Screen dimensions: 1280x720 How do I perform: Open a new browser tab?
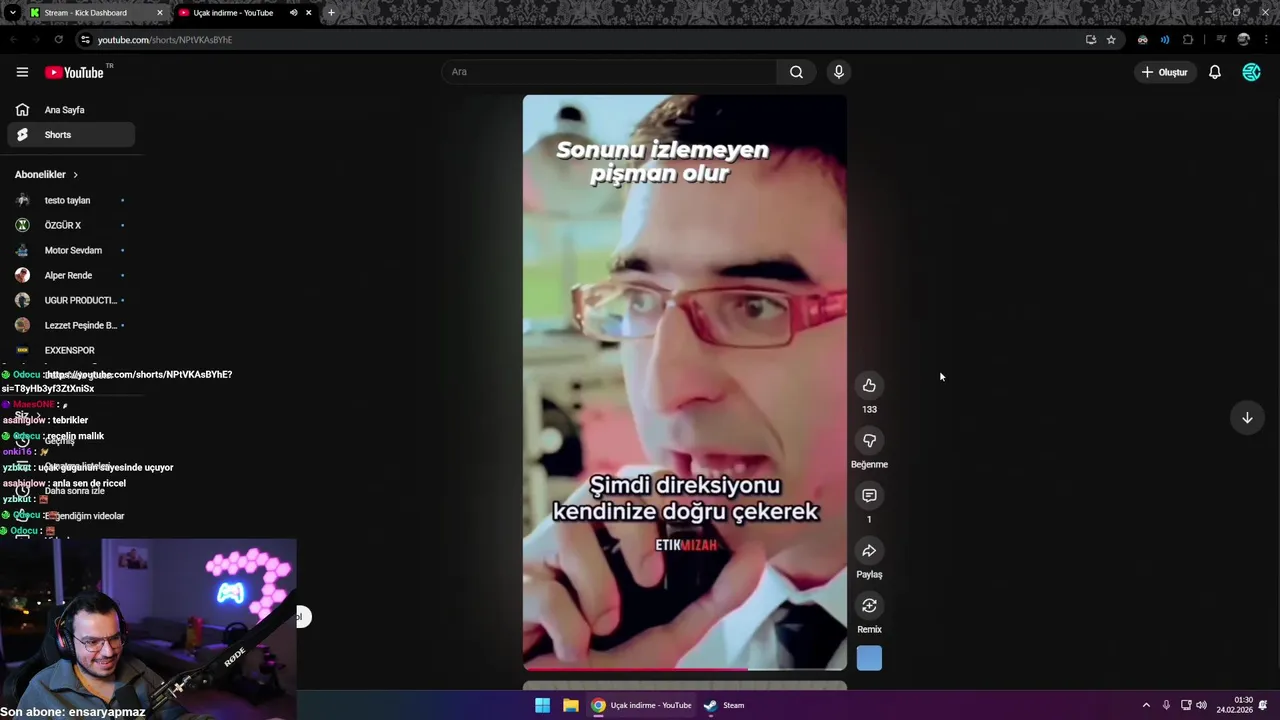point(331,13)
